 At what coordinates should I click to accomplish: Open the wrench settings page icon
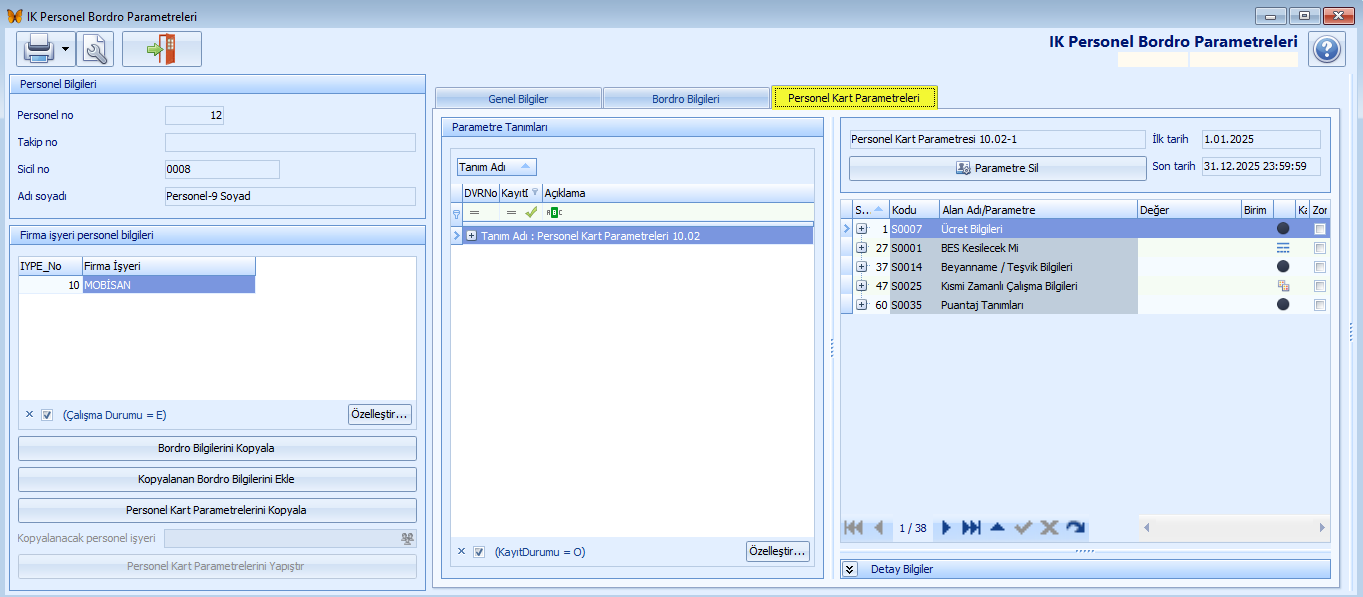95,49
